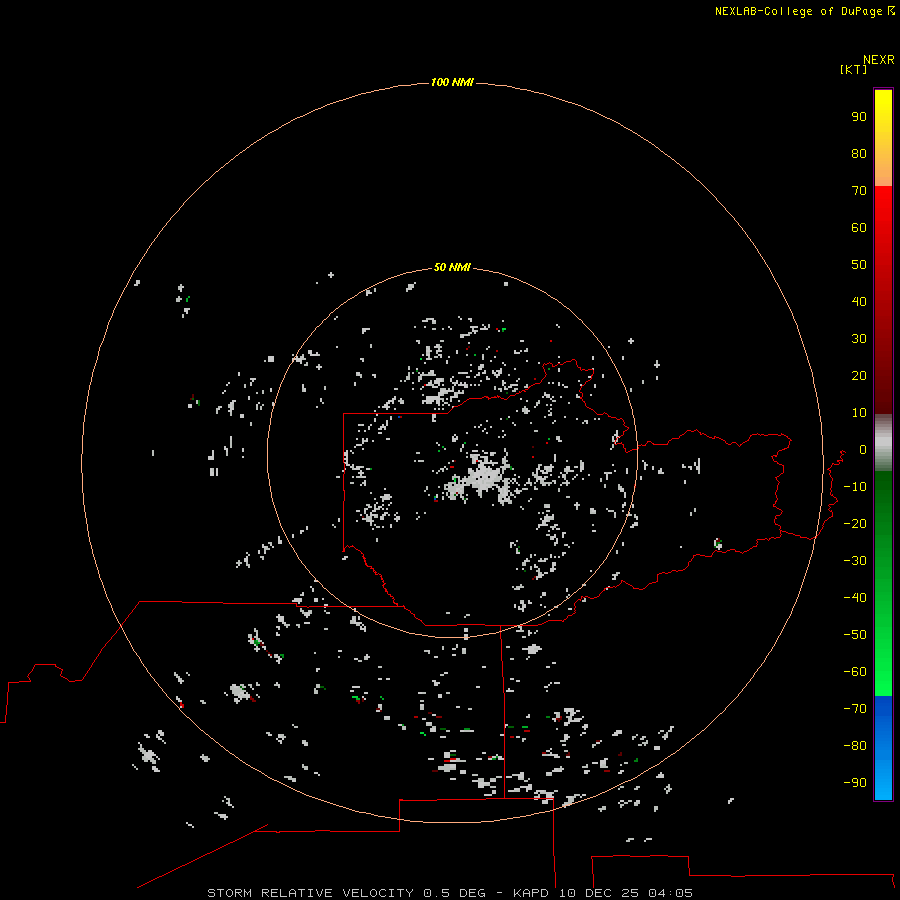Click the 90 value on velocity scale

click(x=859, y=117)
